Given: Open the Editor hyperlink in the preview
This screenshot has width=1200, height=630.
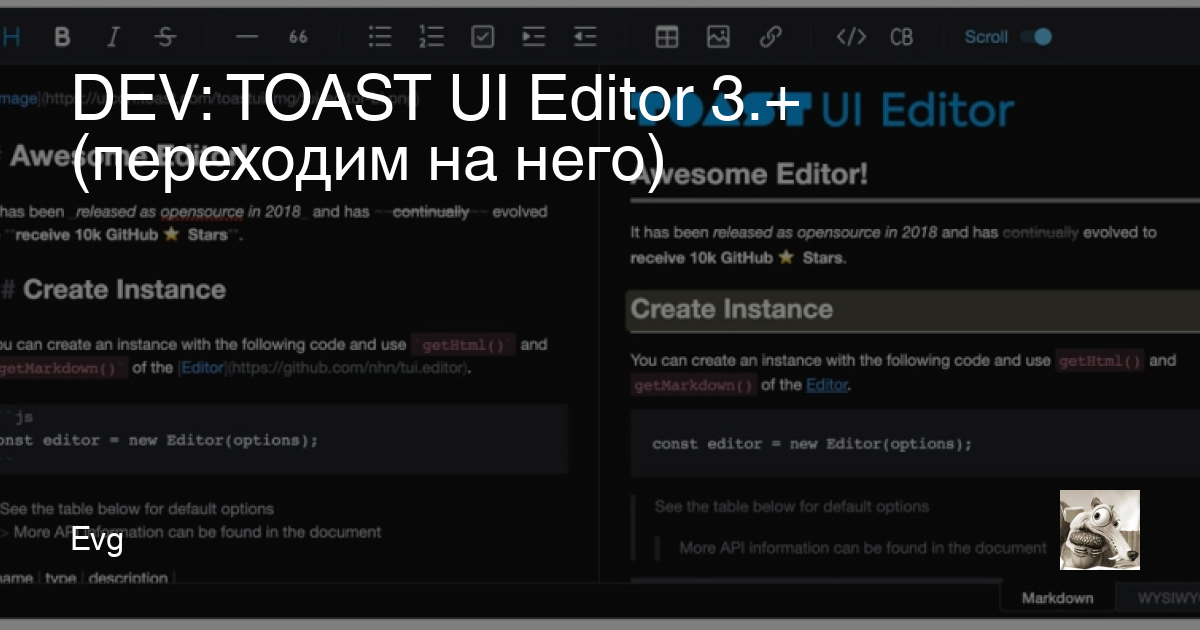Looking at the screenshot, I should (x=827, y=384).
